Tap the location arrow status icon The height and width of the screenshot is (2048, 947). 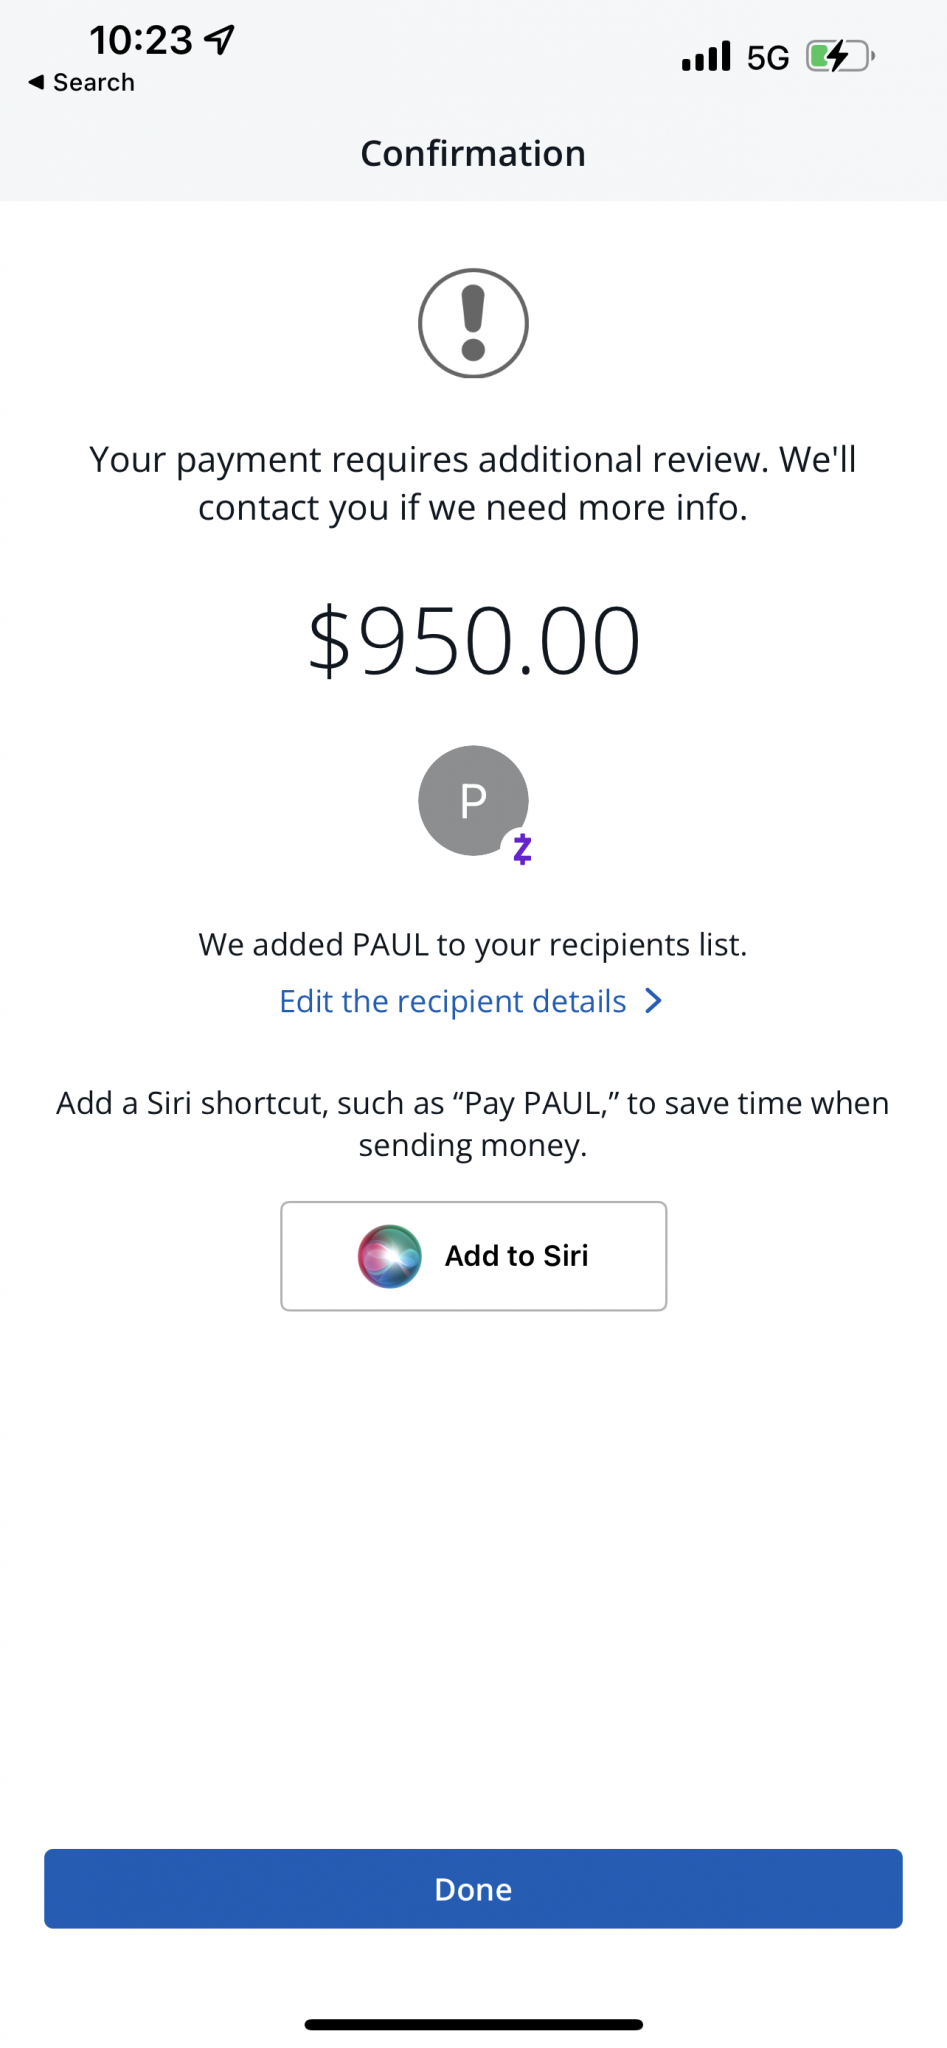pos(220,39)
